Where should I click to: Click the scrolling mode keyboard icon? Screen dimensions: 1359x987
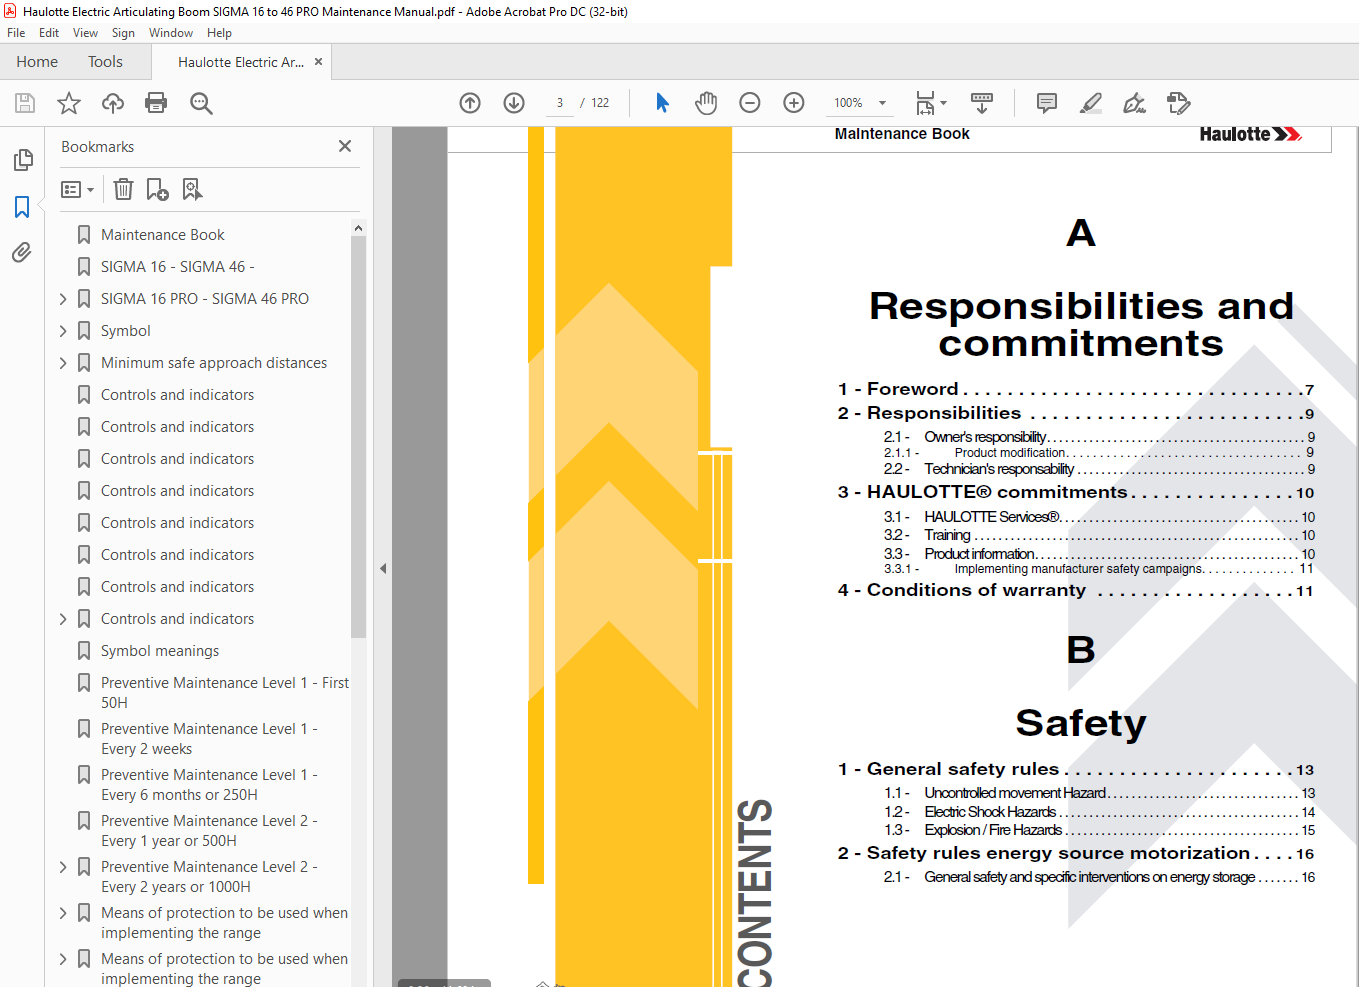click(x=982, y=103)
